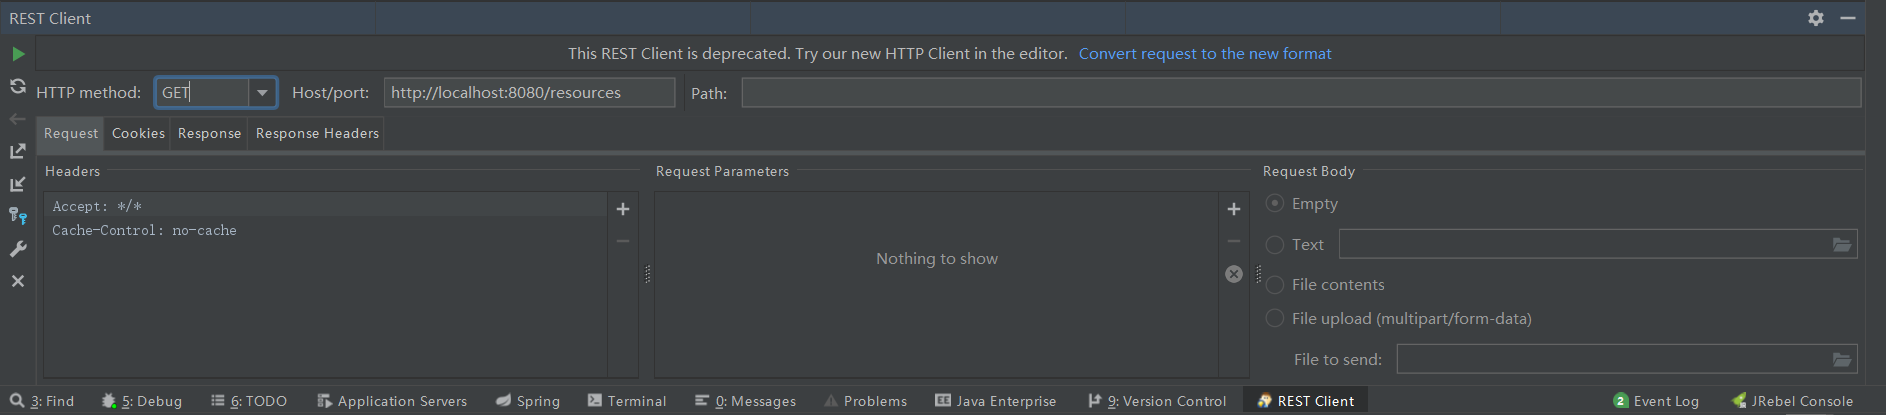Click the export request icon

18,151
